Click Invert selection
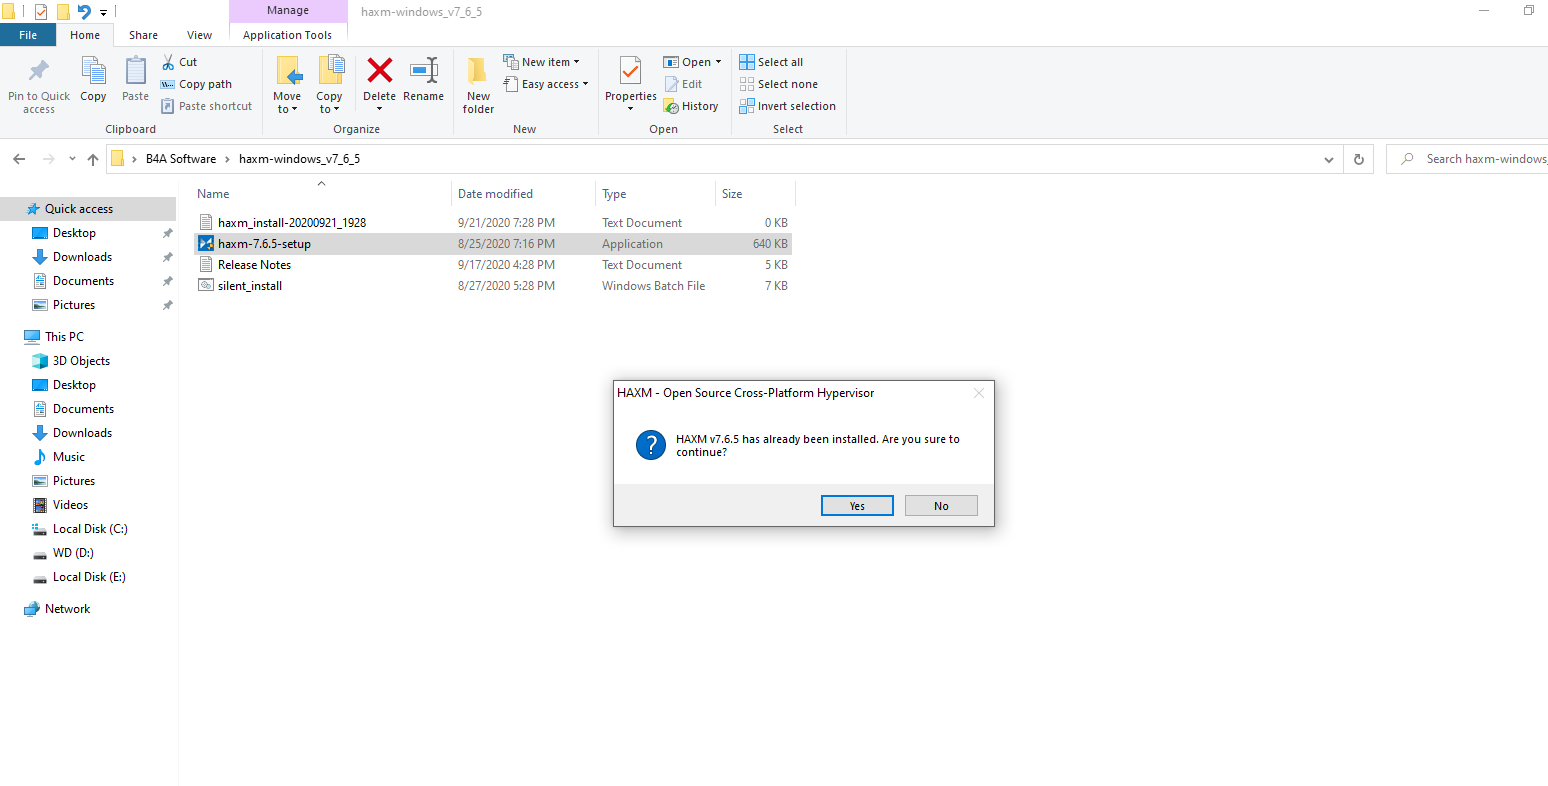Image resolution: width=1548 pixels, height=786 pixels. point(787,106)
